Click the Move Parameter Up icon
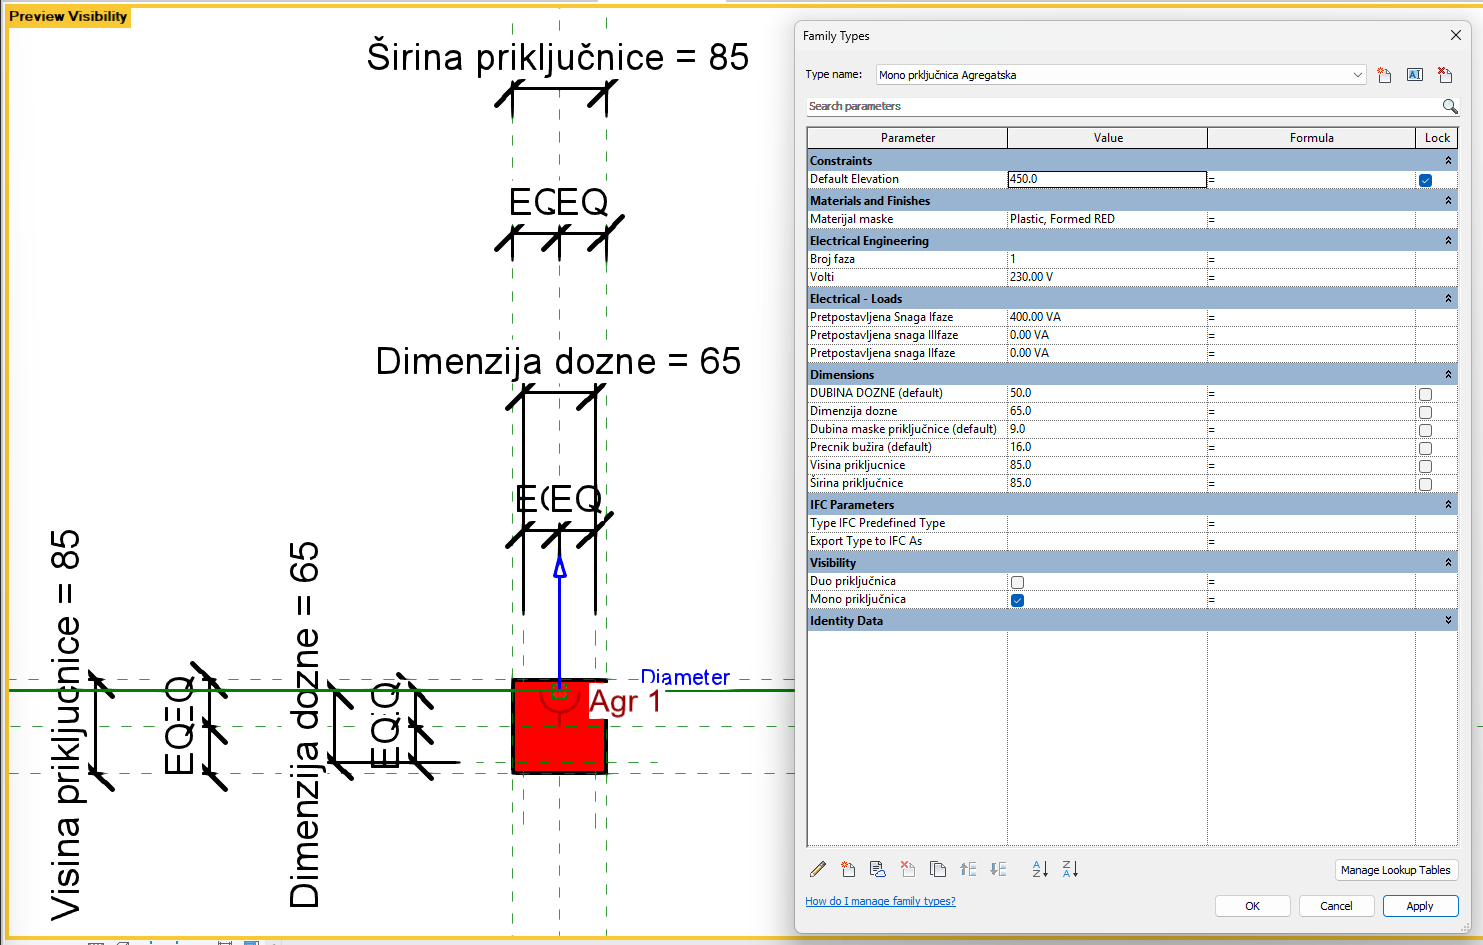1483x945 pixels. pyautogui.click(x=968, y=869)
